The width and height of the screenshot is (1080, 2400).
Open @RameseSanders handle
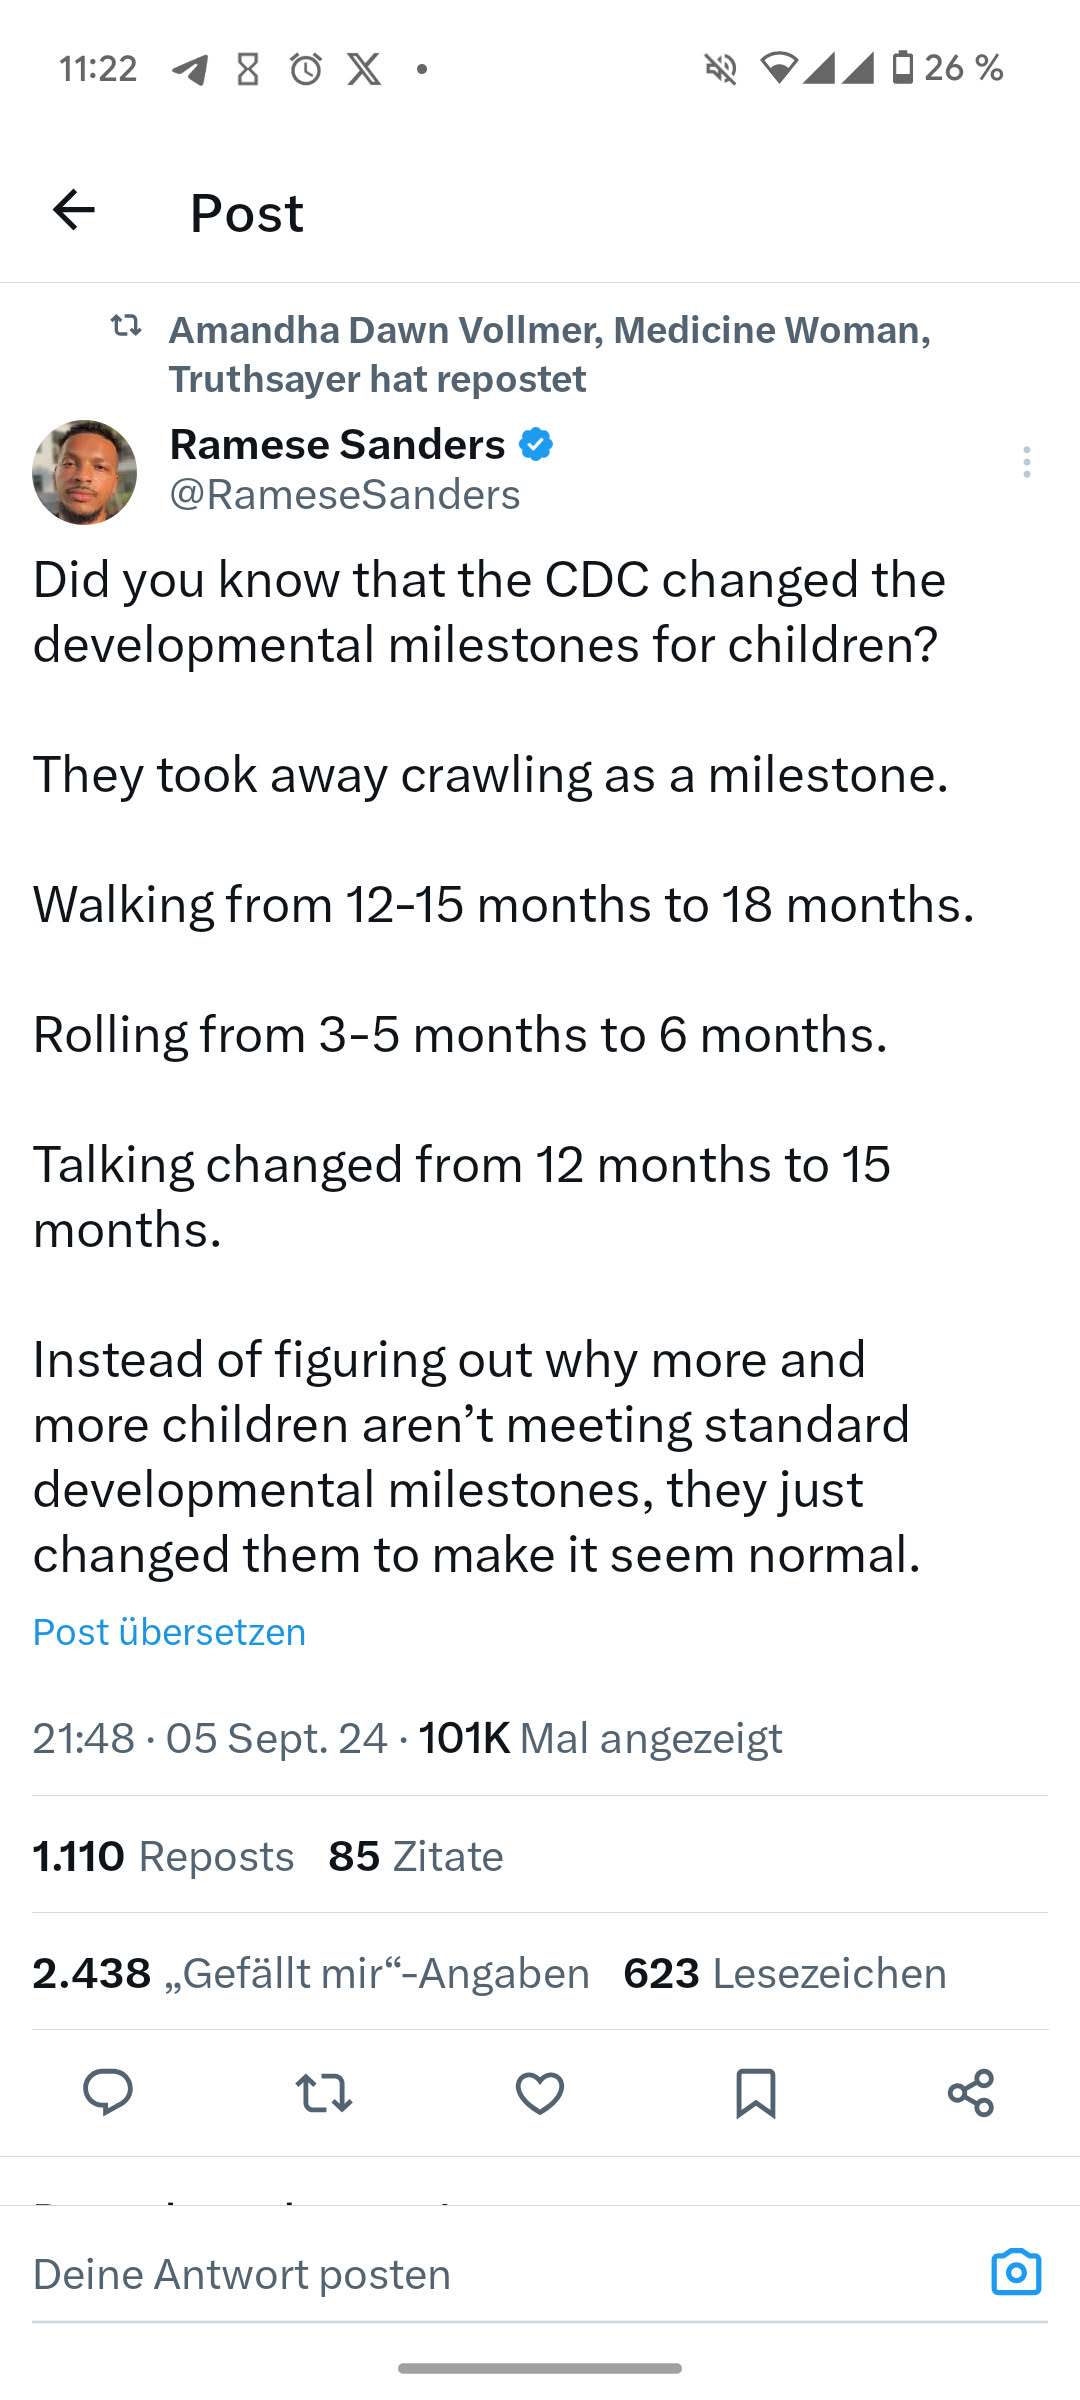345,494
